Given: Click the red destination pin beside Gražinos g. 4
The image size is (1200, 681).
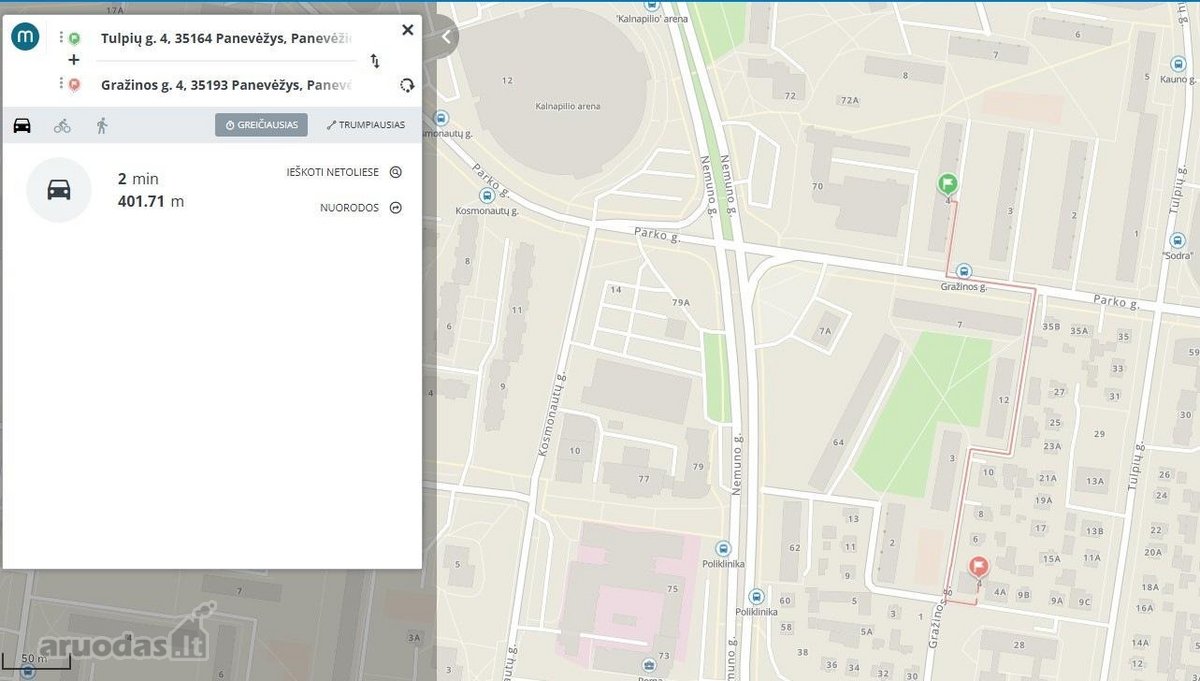Looking at the screenshot, I should click(74, 85).
